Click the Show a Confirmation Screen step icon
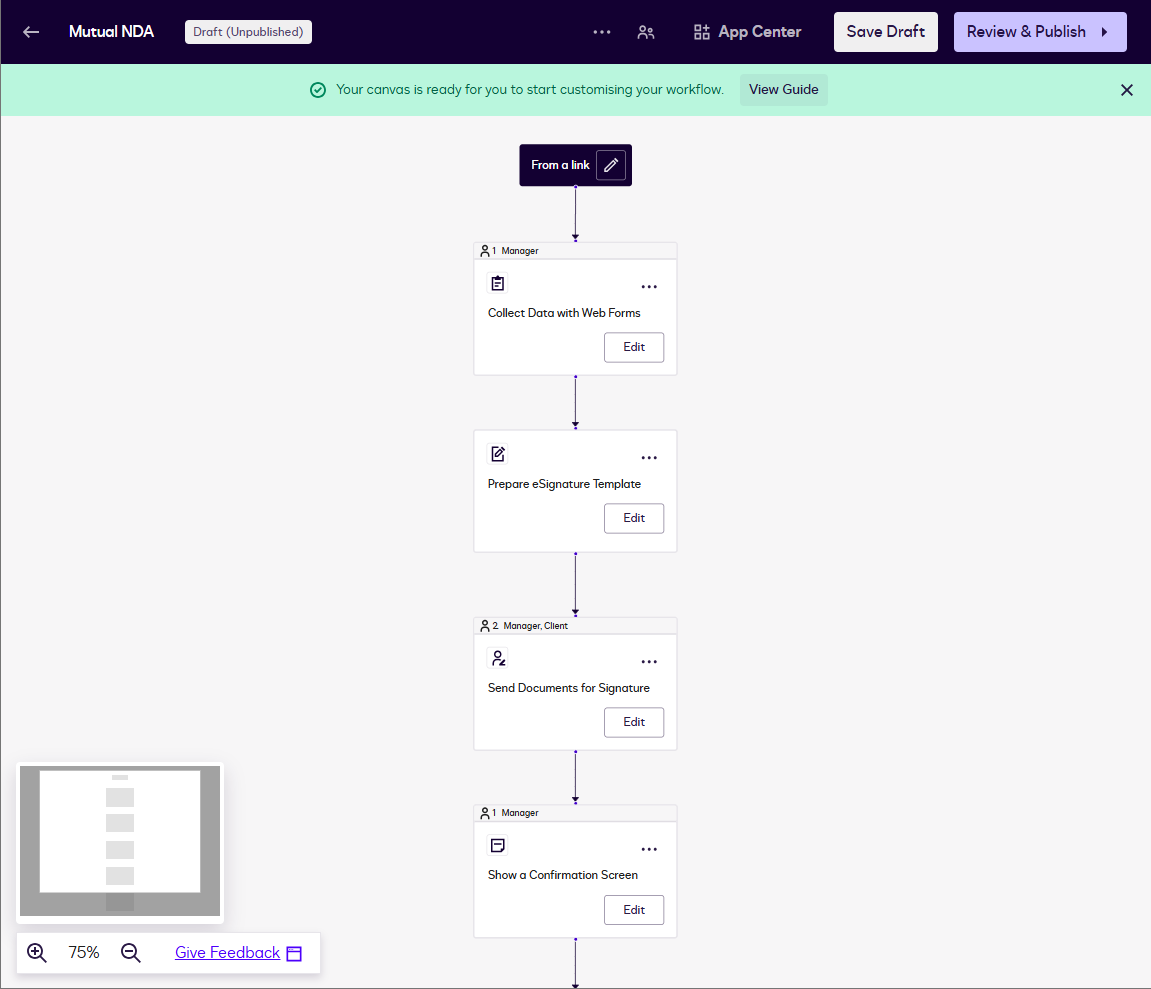Viewport: 1151px width, 989px height. [498, 846]
